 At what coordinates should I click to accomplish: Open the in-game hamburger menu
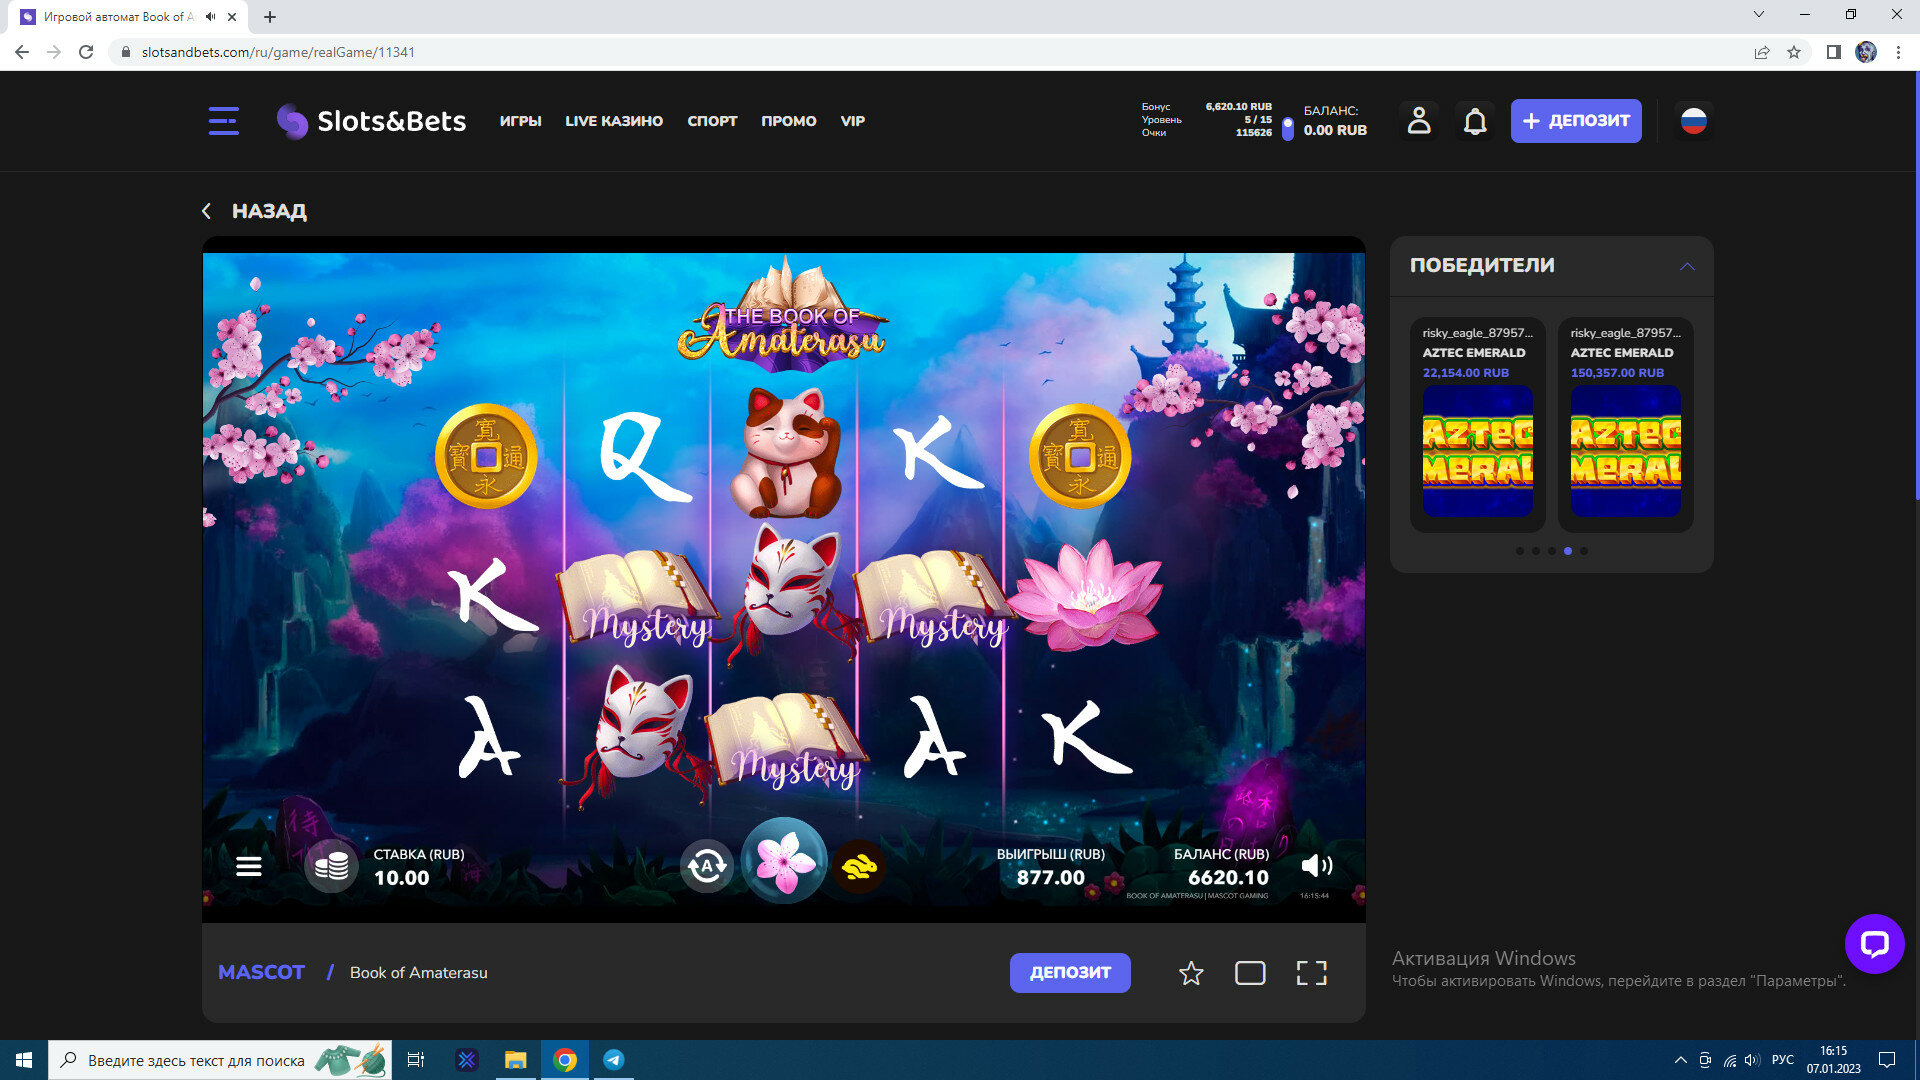[249, 866]
